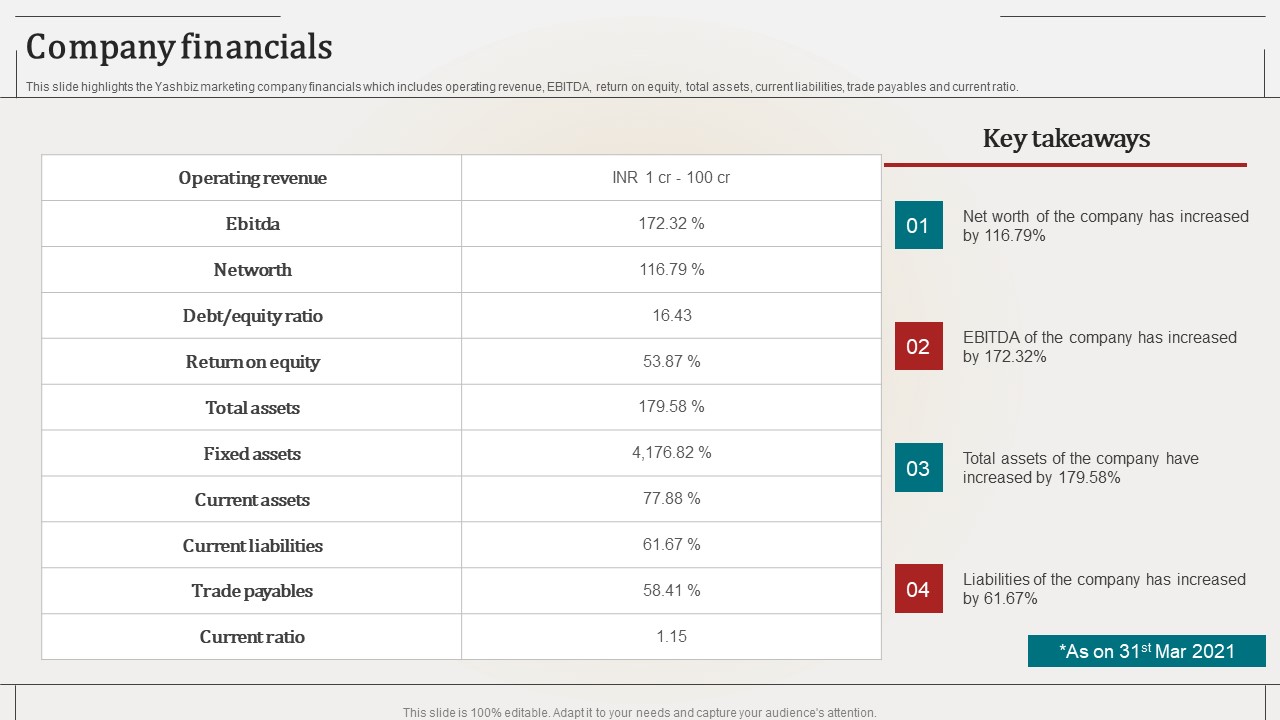The width and height of the screenshot is (1280, 720).
Task: Select the Current liabilities value 61.67 %
Action: point(672,545)
